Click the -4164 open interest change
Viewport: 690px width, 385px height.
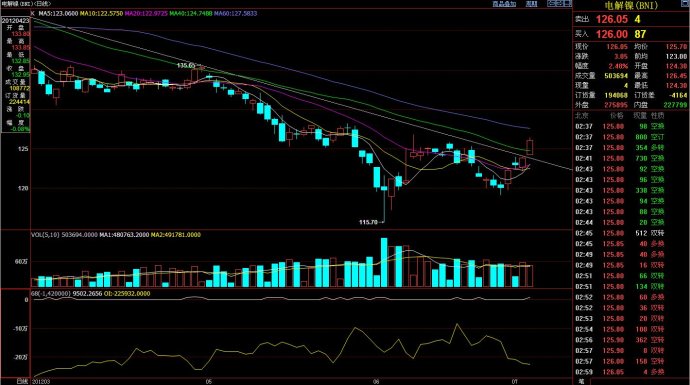(678, 95)
